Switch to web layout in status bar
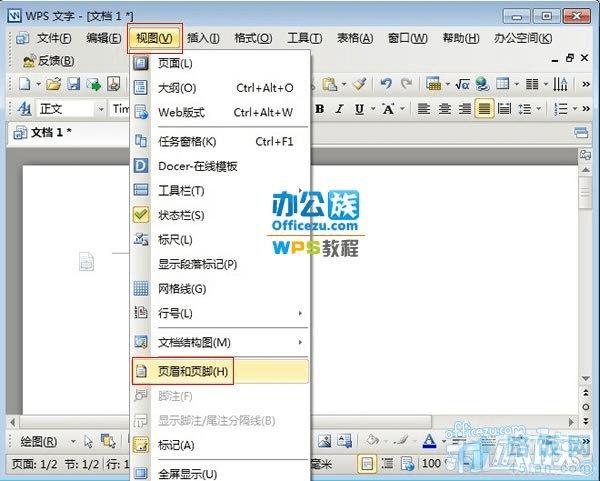The image size is (600, 481). [x=407, y=464]
